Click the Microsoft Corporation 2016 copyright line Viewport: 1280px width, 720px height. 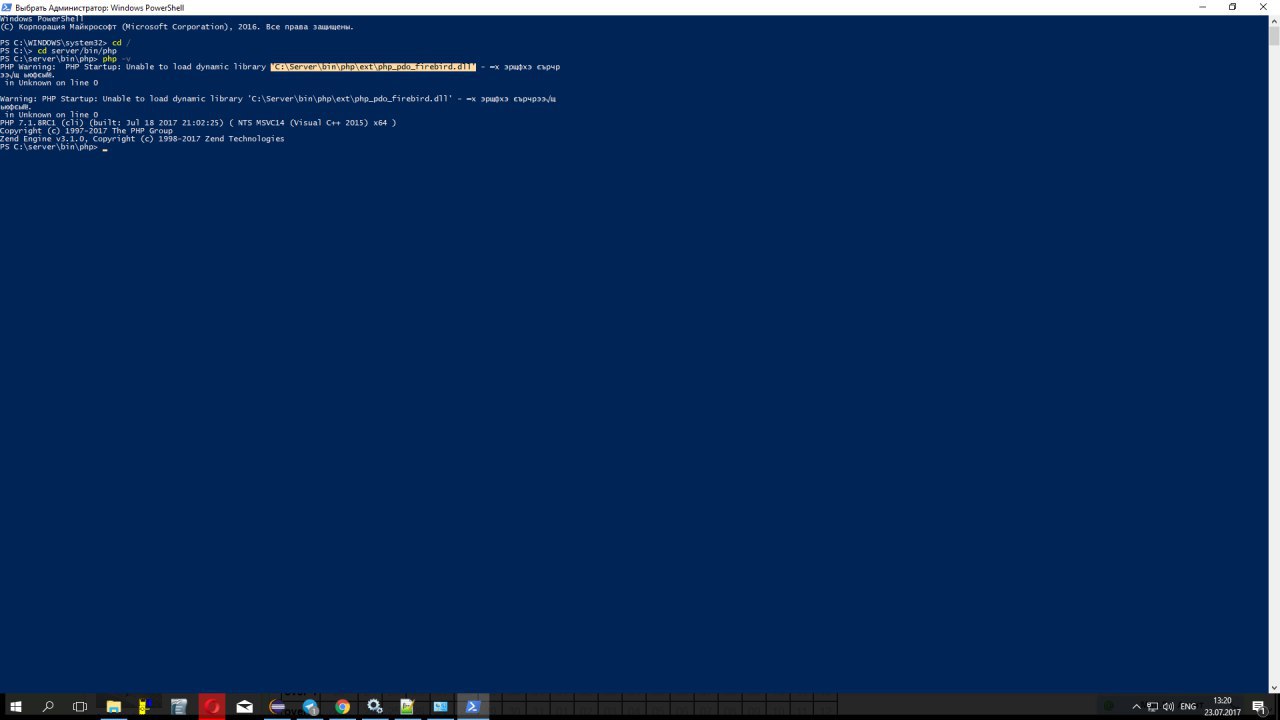(177, 27)
